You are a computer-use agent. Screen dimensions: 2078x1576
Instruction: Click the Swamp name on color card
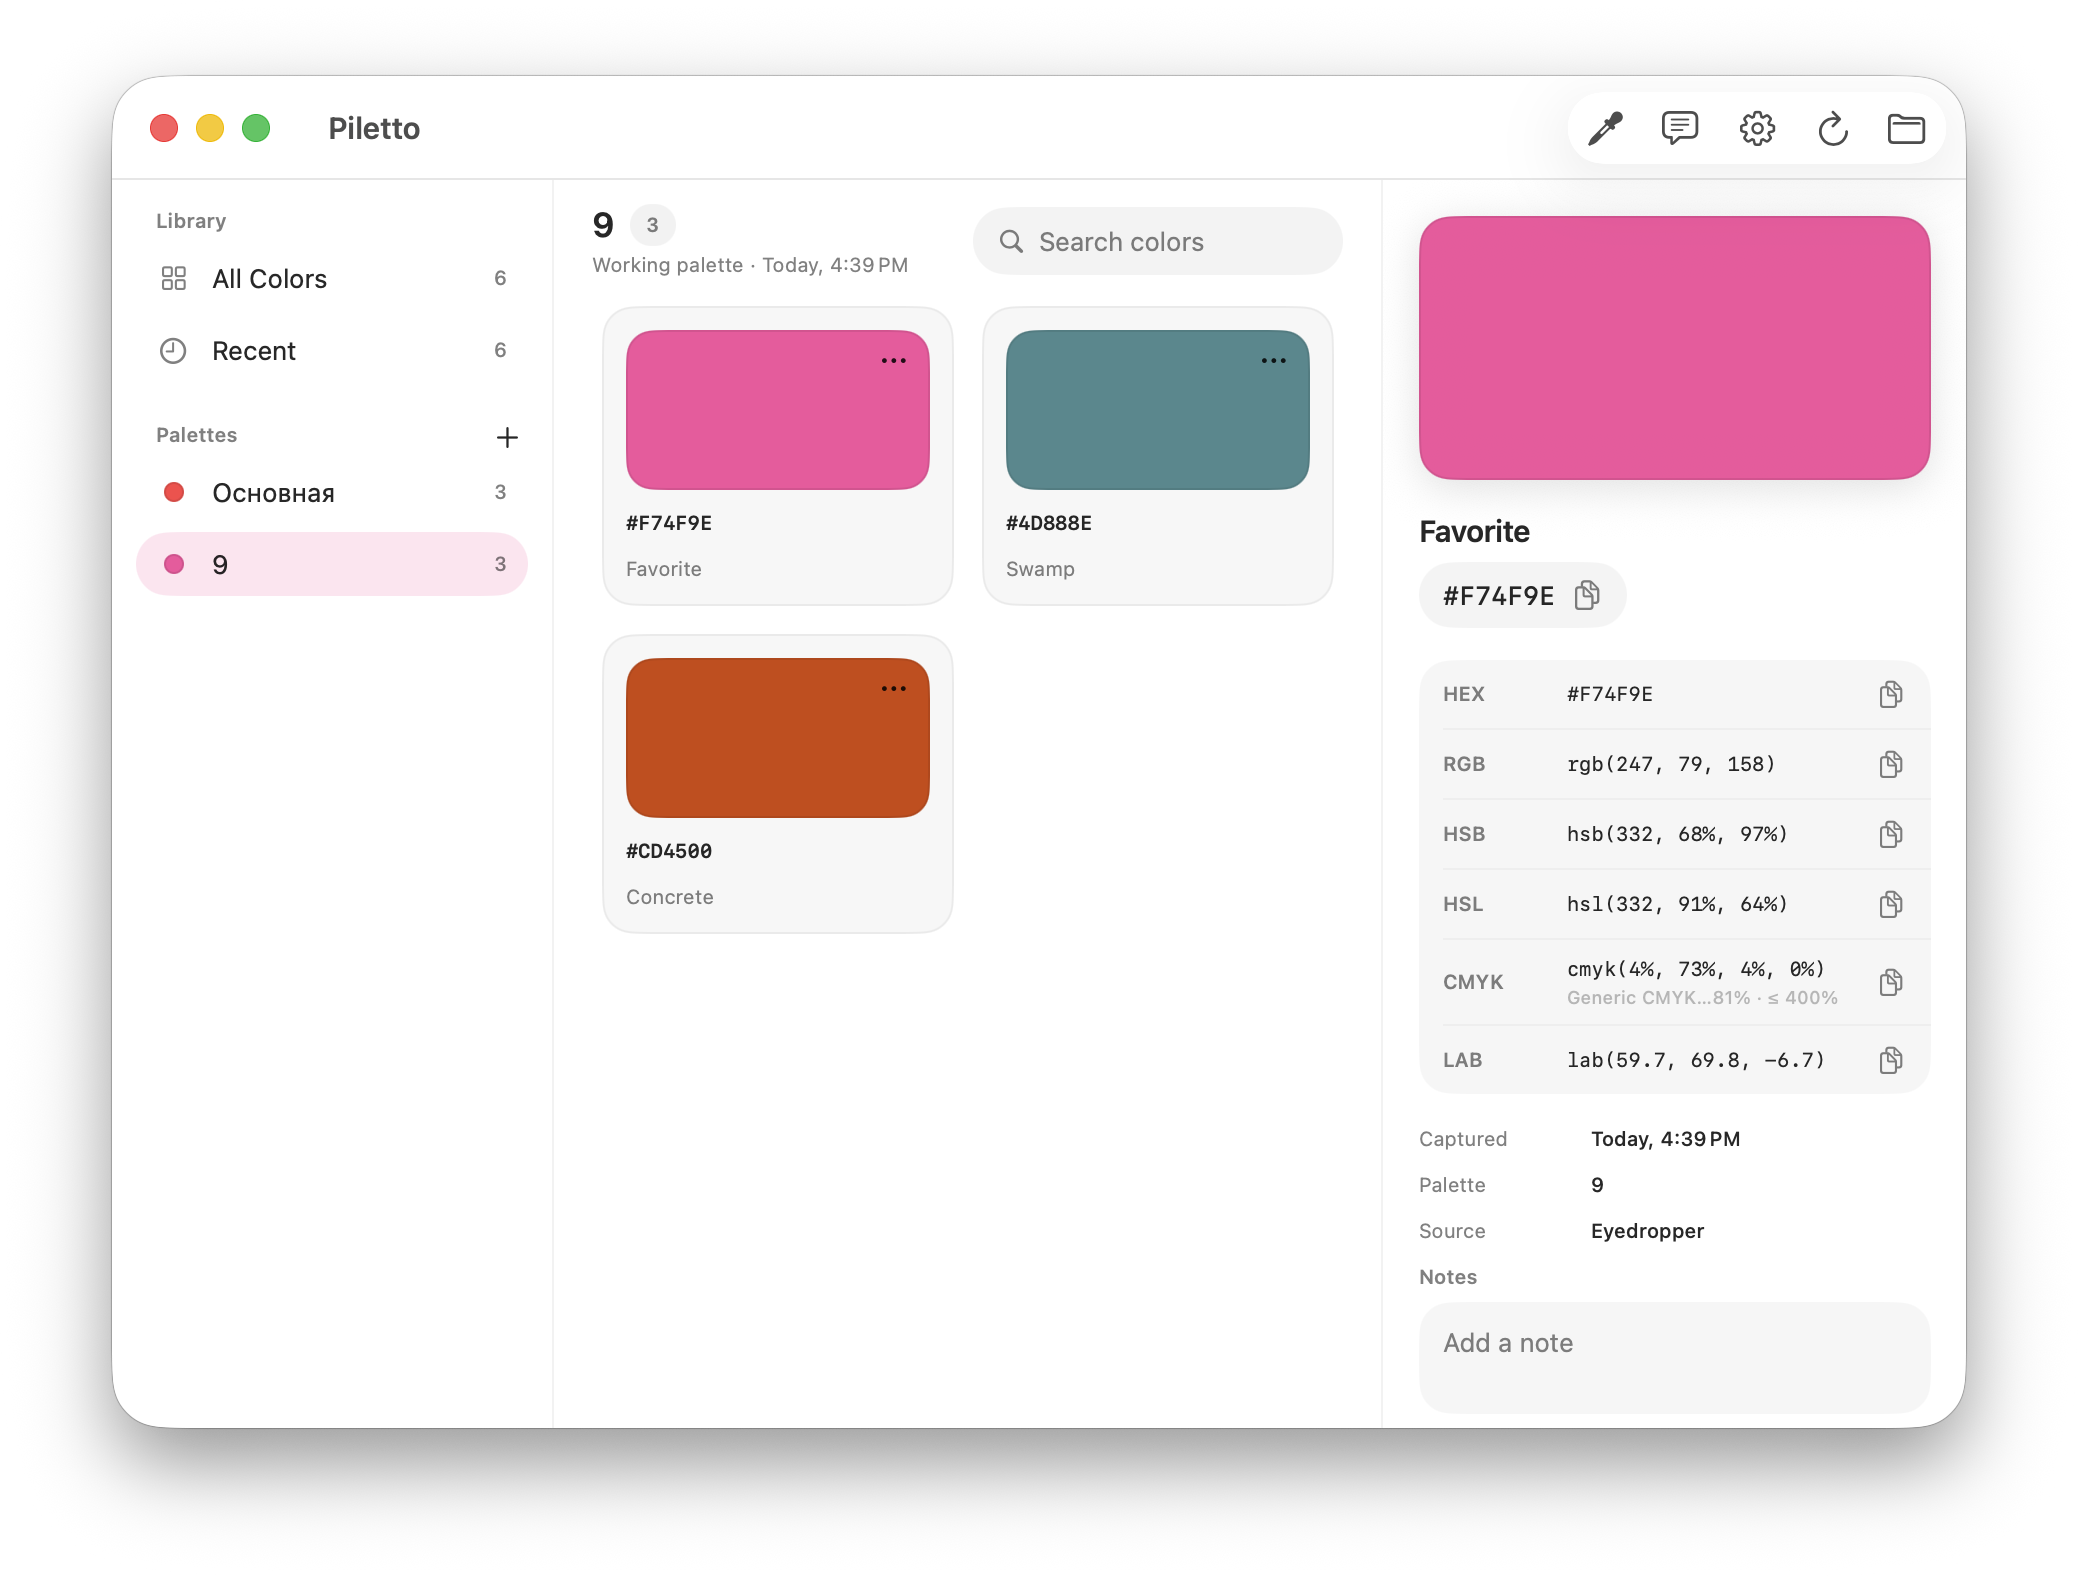click(x=1040, y=569)
